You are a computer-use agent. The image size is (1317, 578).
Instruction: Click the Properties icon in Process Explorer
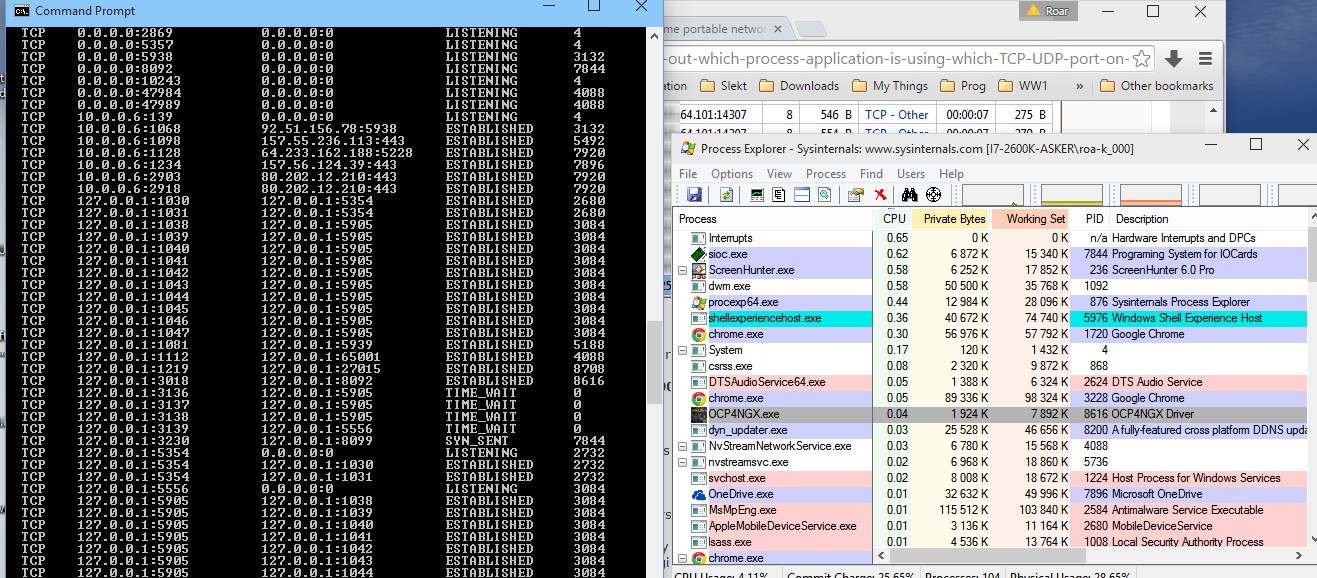856,195
